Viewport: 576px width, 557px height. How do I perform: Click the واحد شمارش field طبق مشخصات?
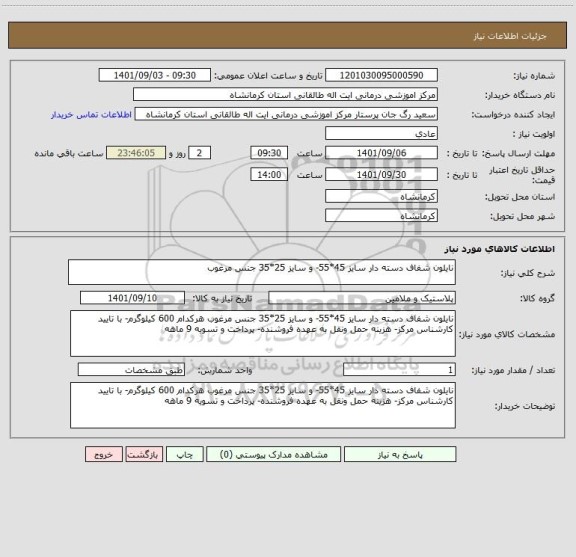click(x=131, y=370)
